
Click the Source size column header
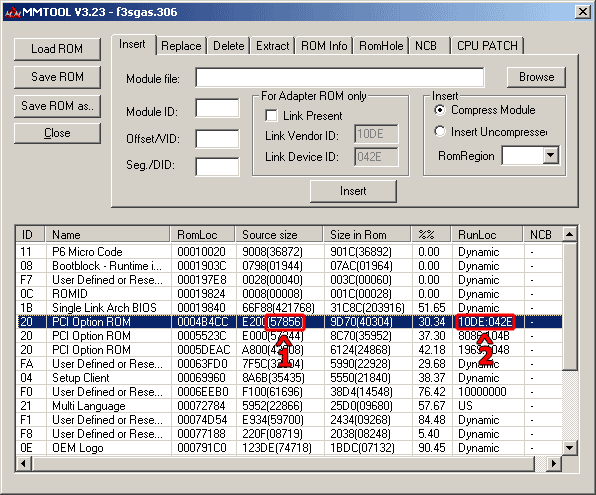click(279, 235)
